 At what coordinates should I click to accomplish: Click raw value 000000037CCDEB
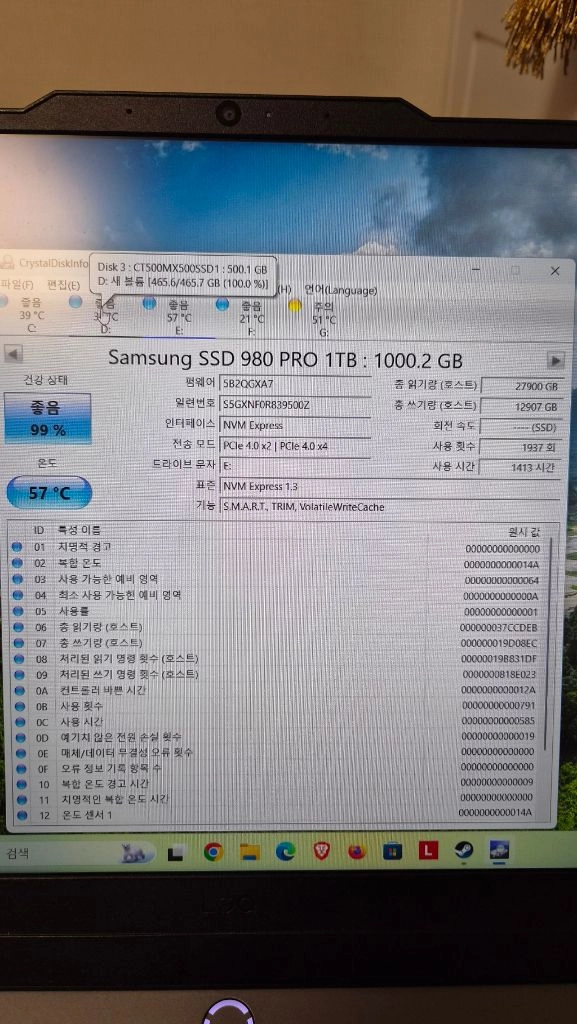(499, 628)
